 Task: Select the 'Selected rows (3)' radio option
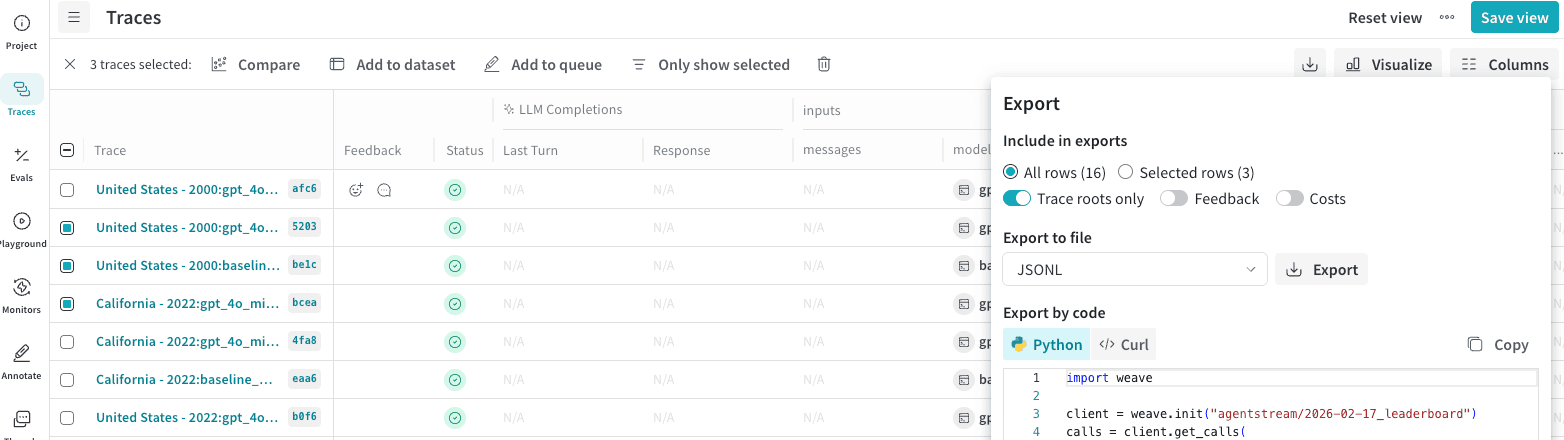coord(1186,172)
